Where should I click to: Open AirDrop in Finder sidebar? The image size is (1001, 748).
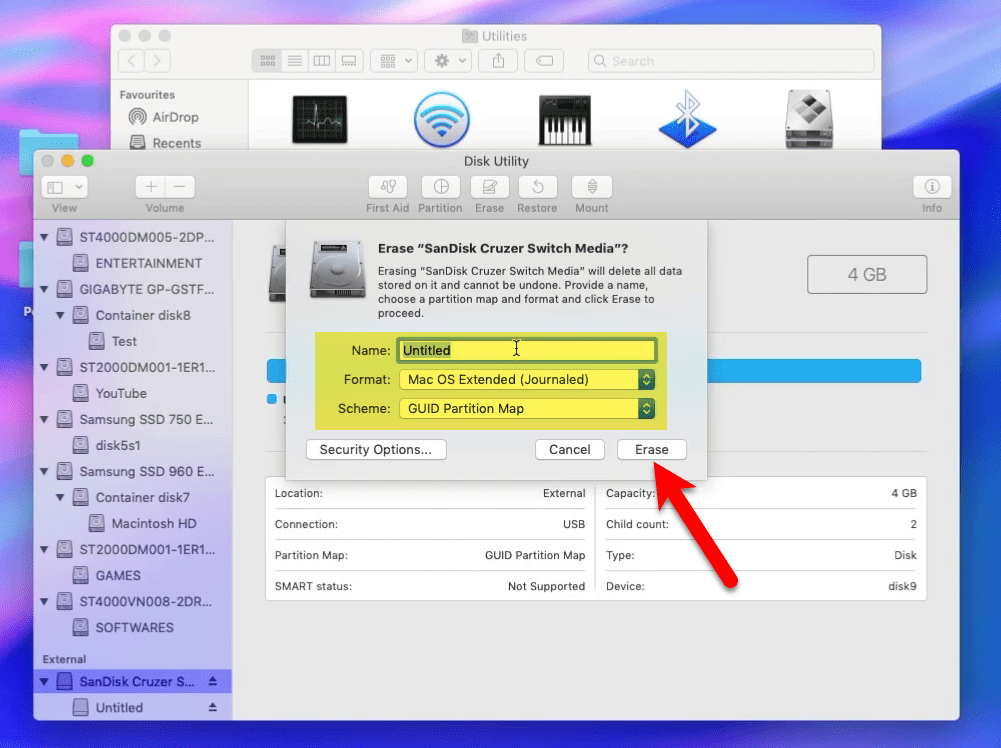tap(164, 117)
